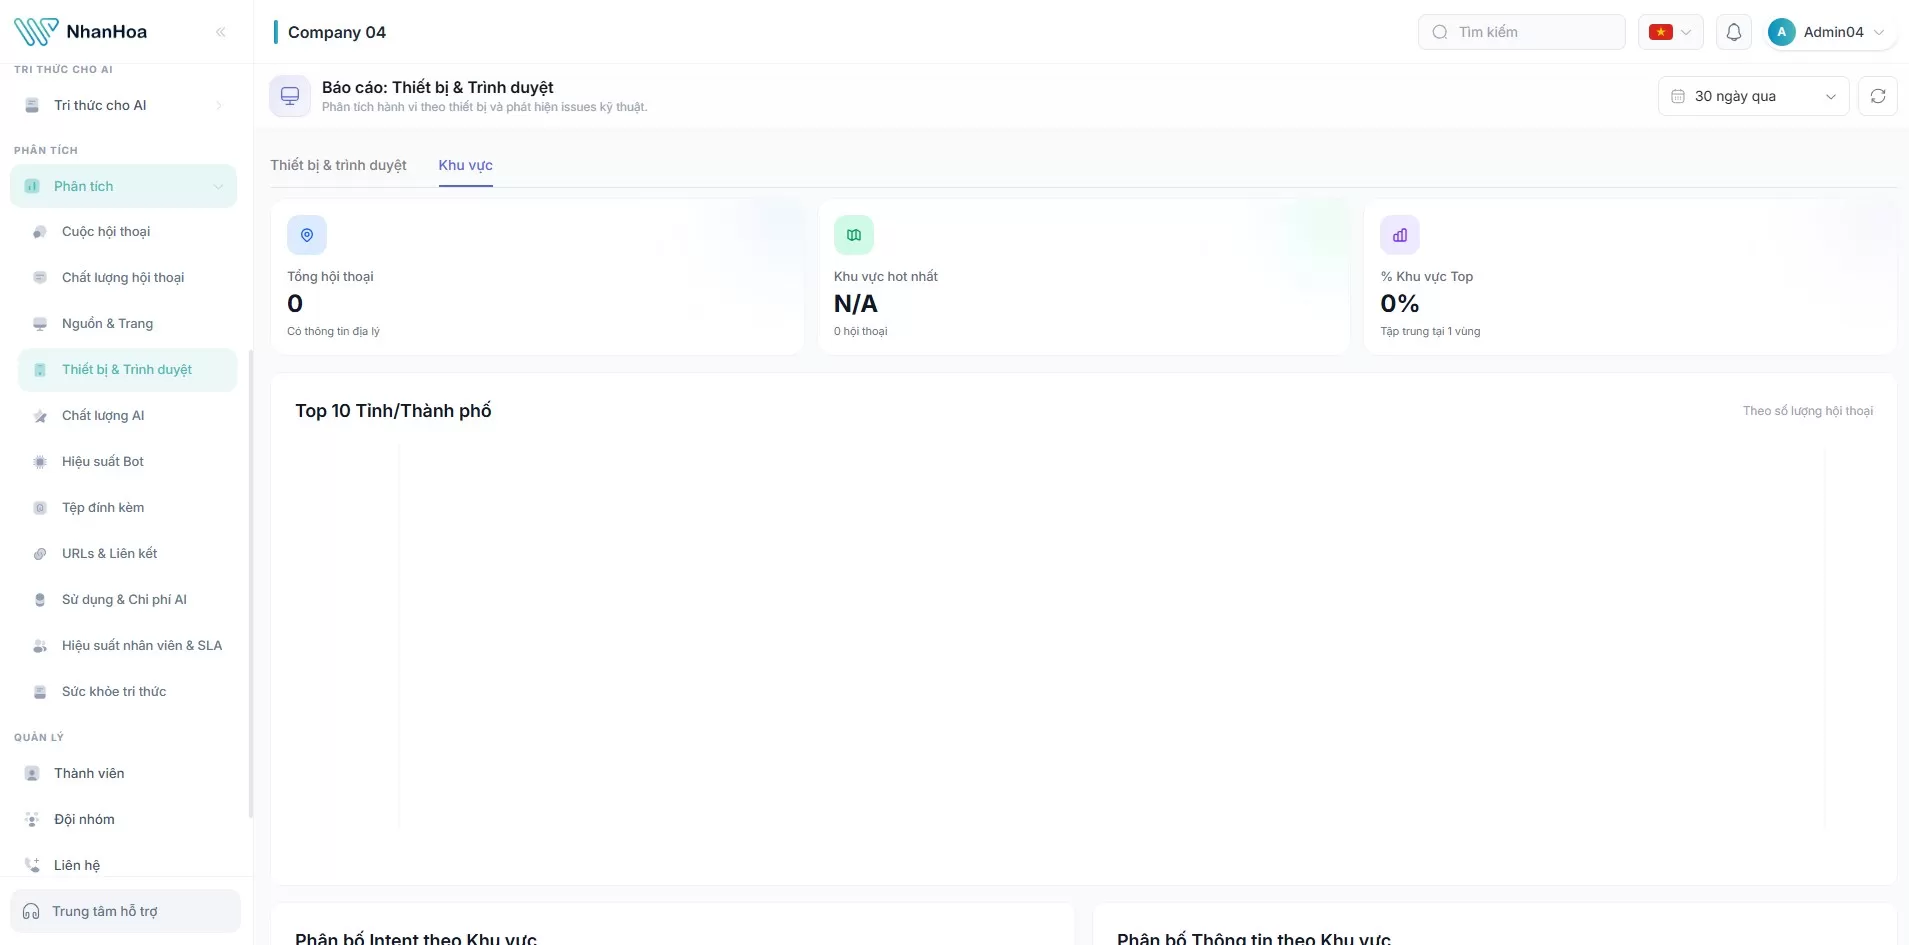The height and width of the screenshot is (945, 1909).
Task: Click the Phân bố Intent theo Khu vực heading
Action: [416, 937]
